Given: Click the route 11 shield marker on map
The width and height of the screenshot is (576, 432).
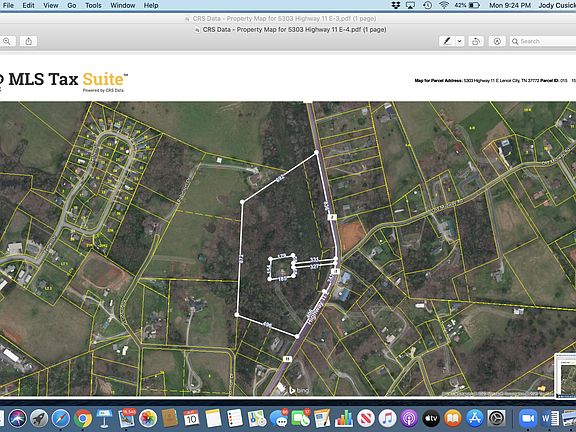Looking at the screenshot, I should point(288,359).
